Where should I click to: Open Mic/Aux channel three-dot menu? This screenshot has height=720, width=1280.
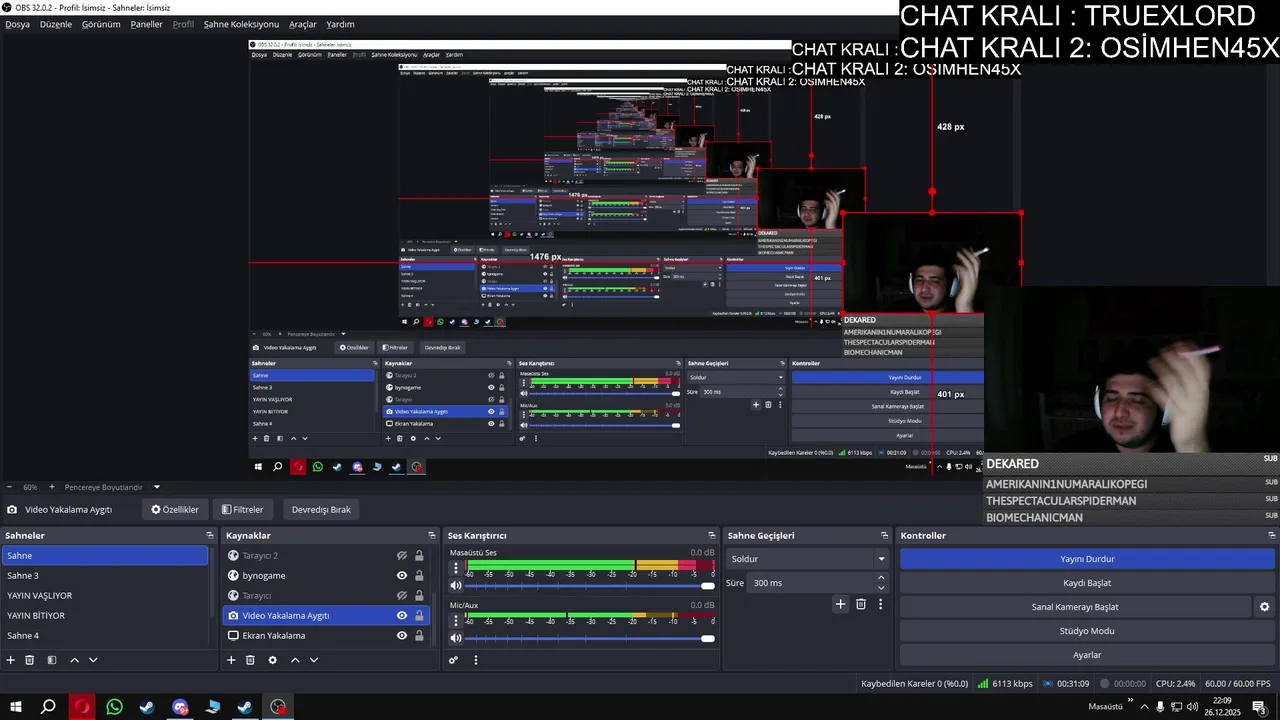click(456, 620)
